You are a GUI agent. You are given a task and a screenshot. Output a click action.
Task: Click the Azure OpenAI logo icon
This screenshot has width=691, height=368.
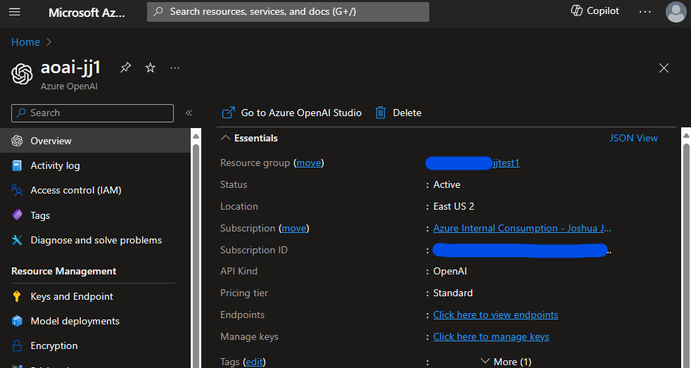22,74
